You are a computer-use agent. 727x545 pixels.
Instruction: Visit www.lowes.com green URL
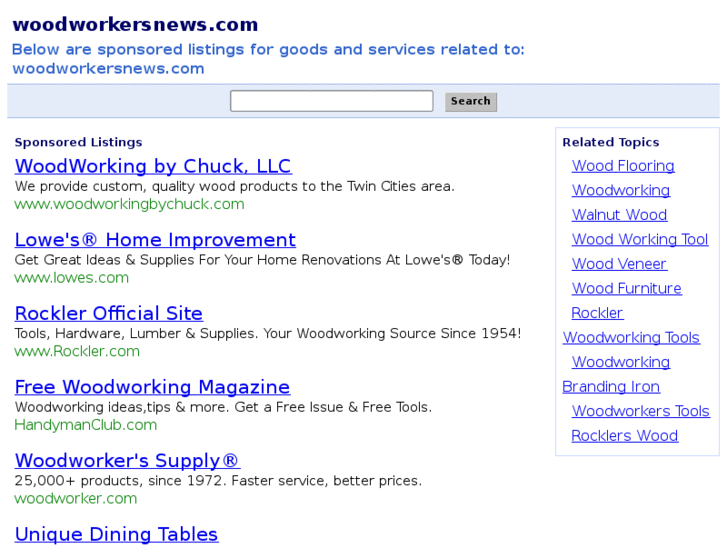pos(71,278)
